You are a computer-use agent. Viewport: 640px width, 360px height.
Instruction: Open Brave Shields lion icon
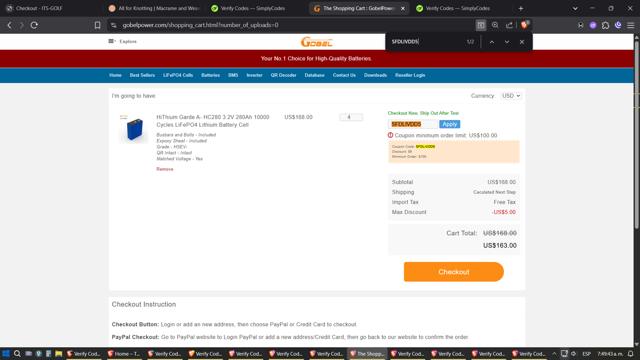[x=524, y=25]
